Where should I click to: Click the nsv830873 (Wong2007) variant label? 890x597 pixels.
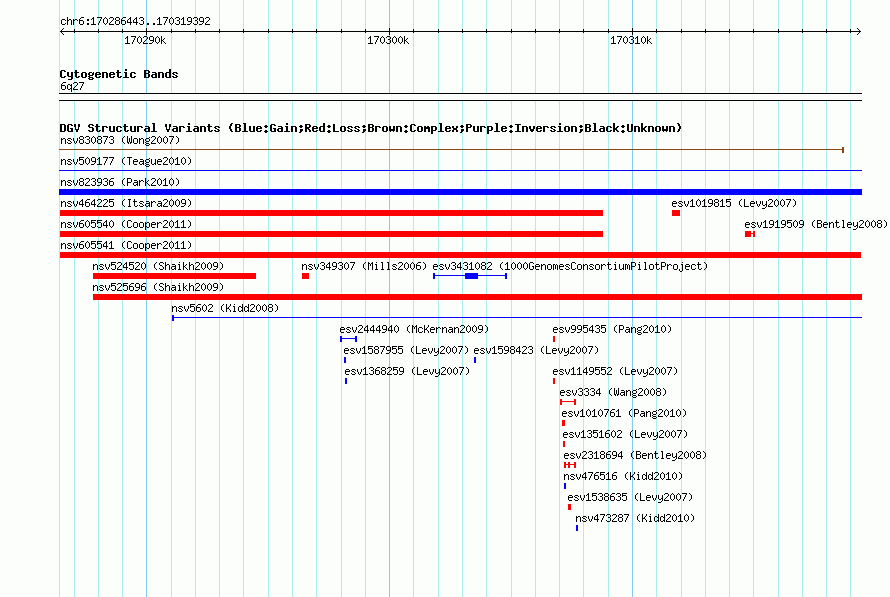click(x=120, y=140)
